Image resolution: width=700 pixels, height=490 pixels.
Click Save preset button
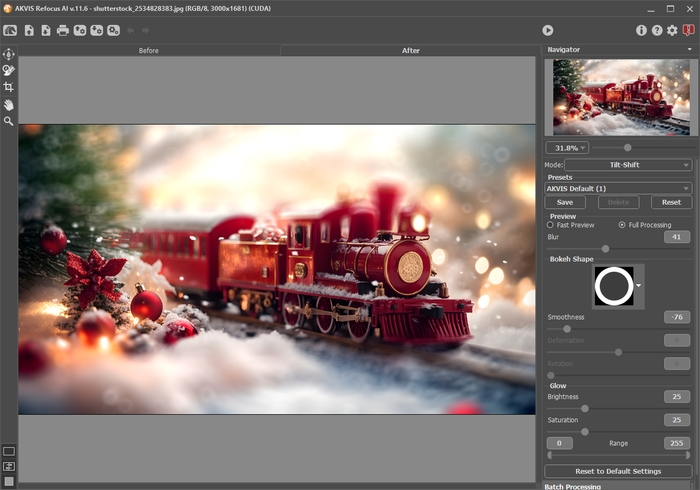point(565,202)
